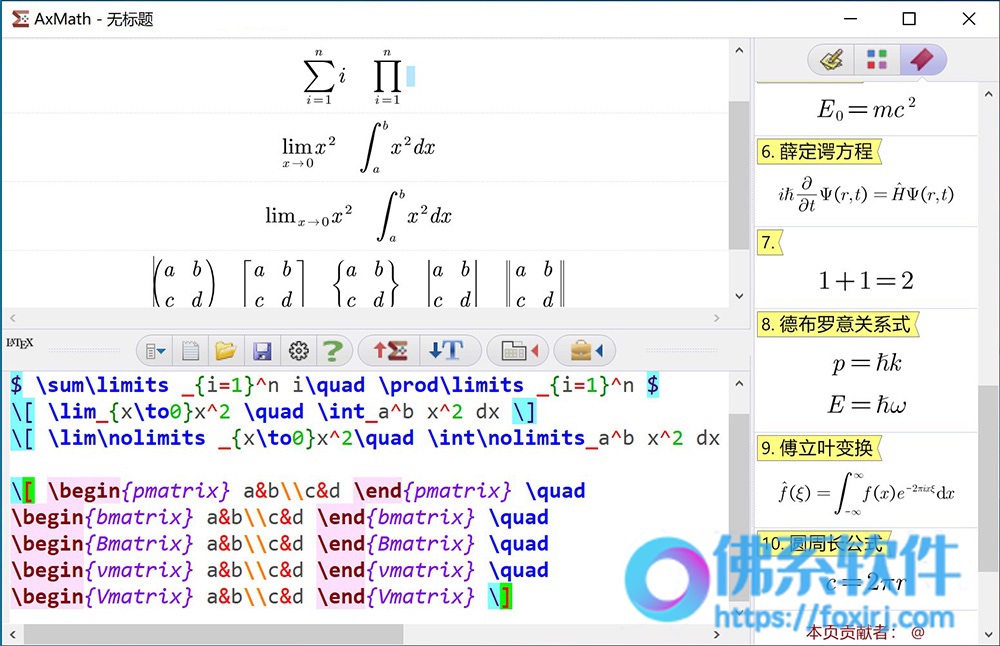Click the formula view horizontal scroll left arrow
This screenshot has width=1000, height=646.
(12, 318)
